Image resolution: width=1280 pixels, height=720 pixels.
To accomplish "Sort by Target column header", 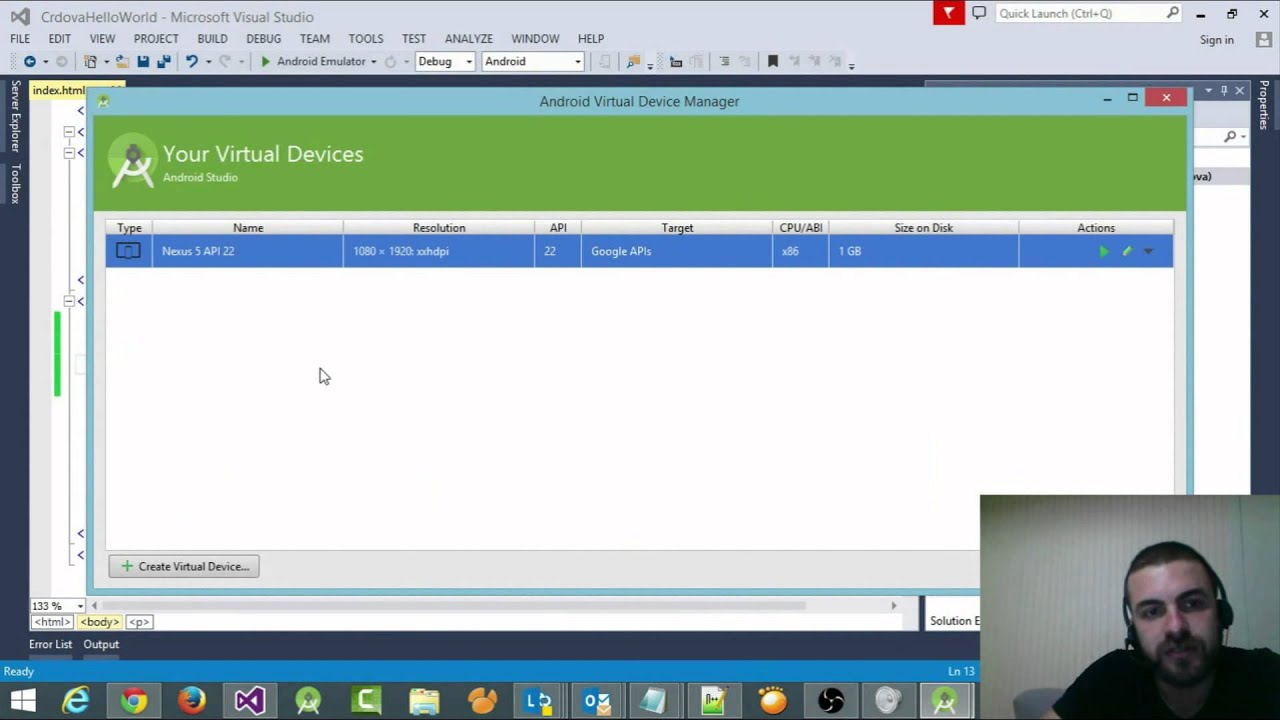I will [677, 228].
